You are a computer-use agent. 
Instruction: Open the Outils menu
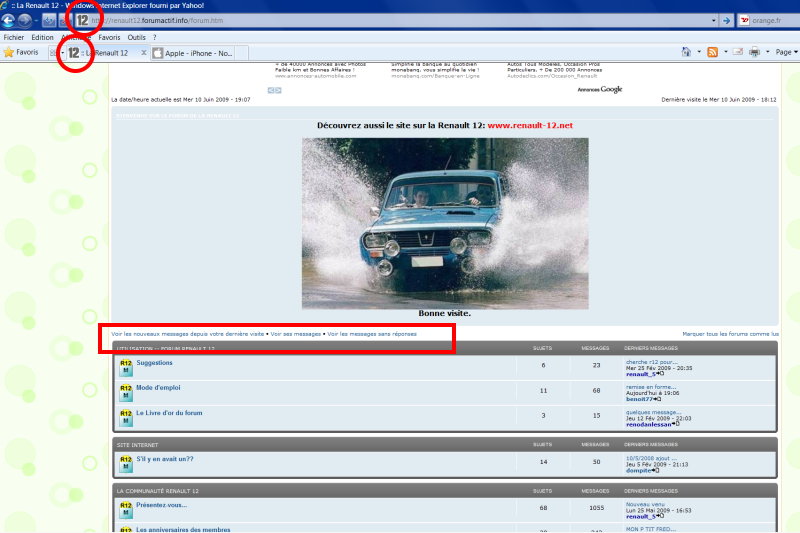tap(136, 37)
